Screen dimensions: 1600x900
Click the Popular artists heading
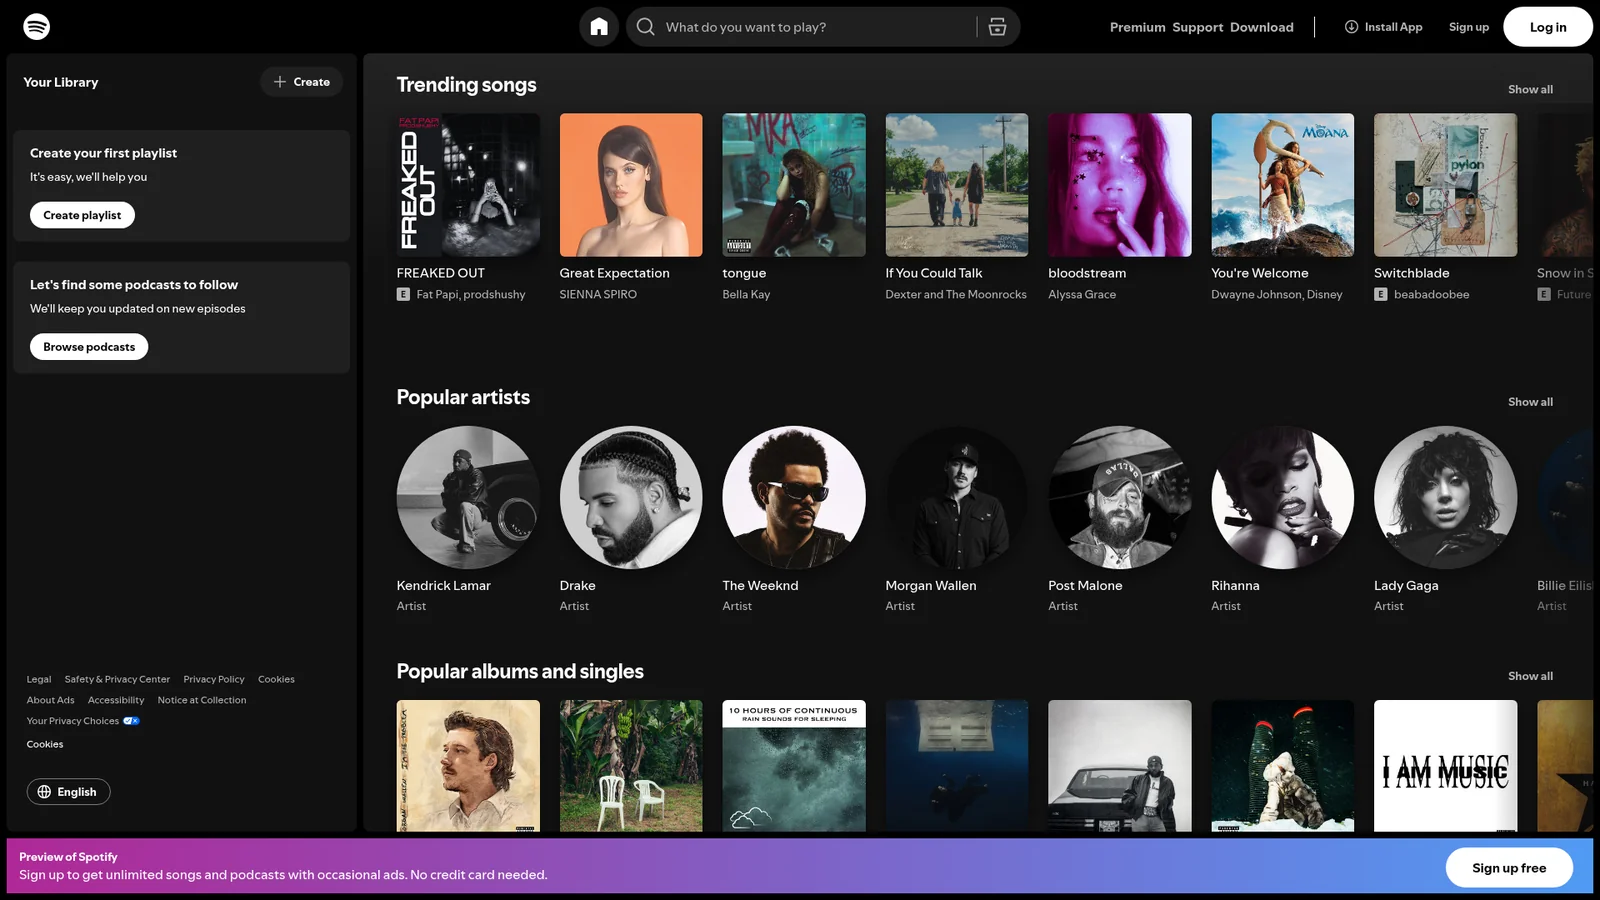coord(463,398)
